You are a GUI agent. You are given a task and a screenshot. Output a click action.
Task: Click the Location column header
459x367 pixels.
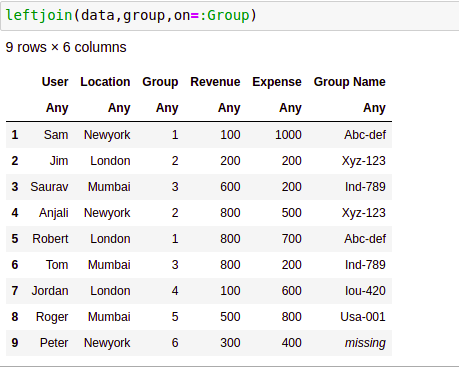pyautogui.click(x=105, y=82)
